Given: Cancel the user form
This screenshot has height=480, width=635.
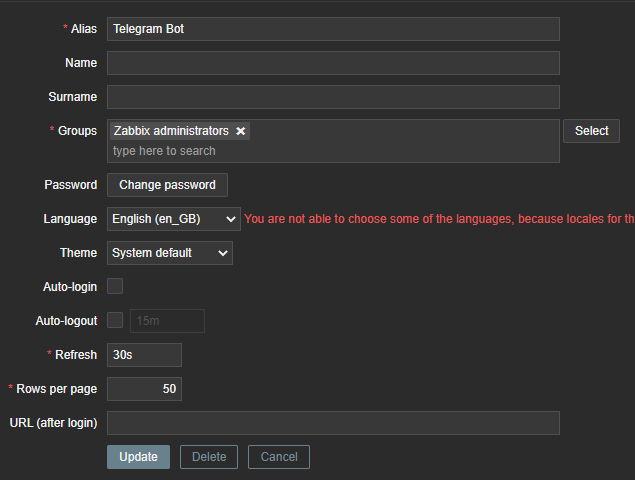Looking at the screenshot, I should (279, 457).
